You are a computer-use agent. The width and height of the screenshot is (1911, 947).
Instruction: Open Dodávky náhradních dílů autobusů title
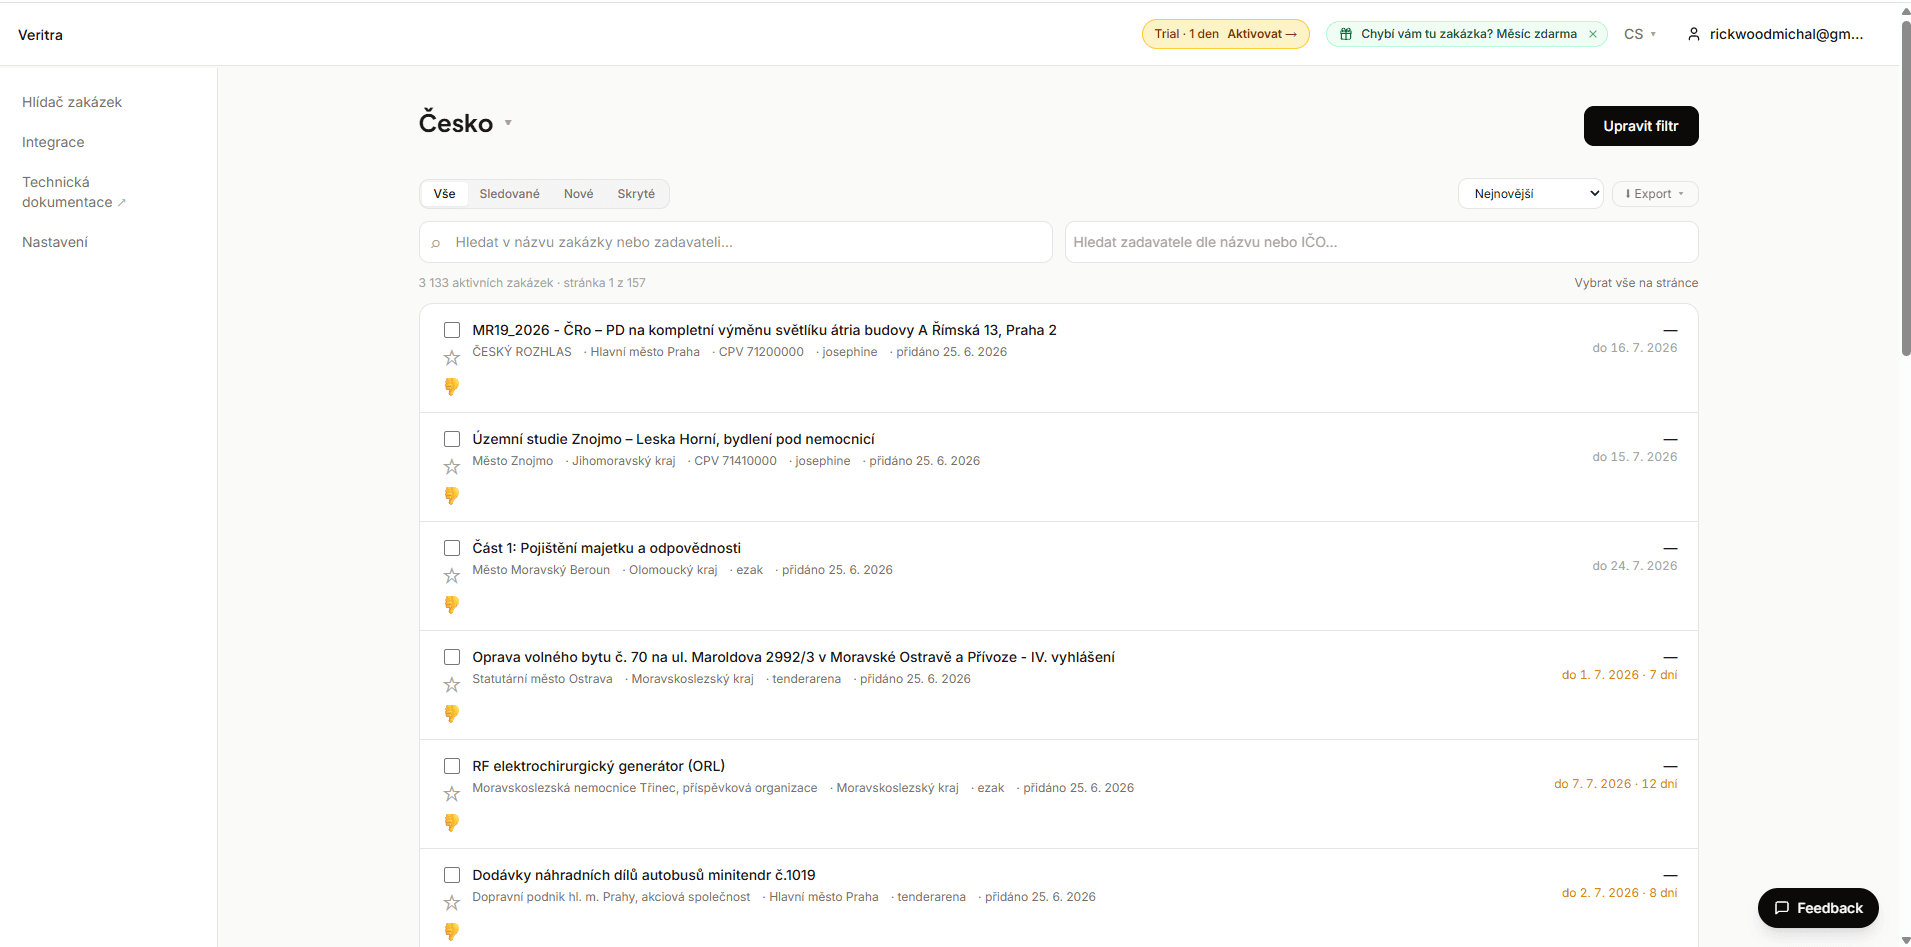pyautogui.click(x=643, y=875)
